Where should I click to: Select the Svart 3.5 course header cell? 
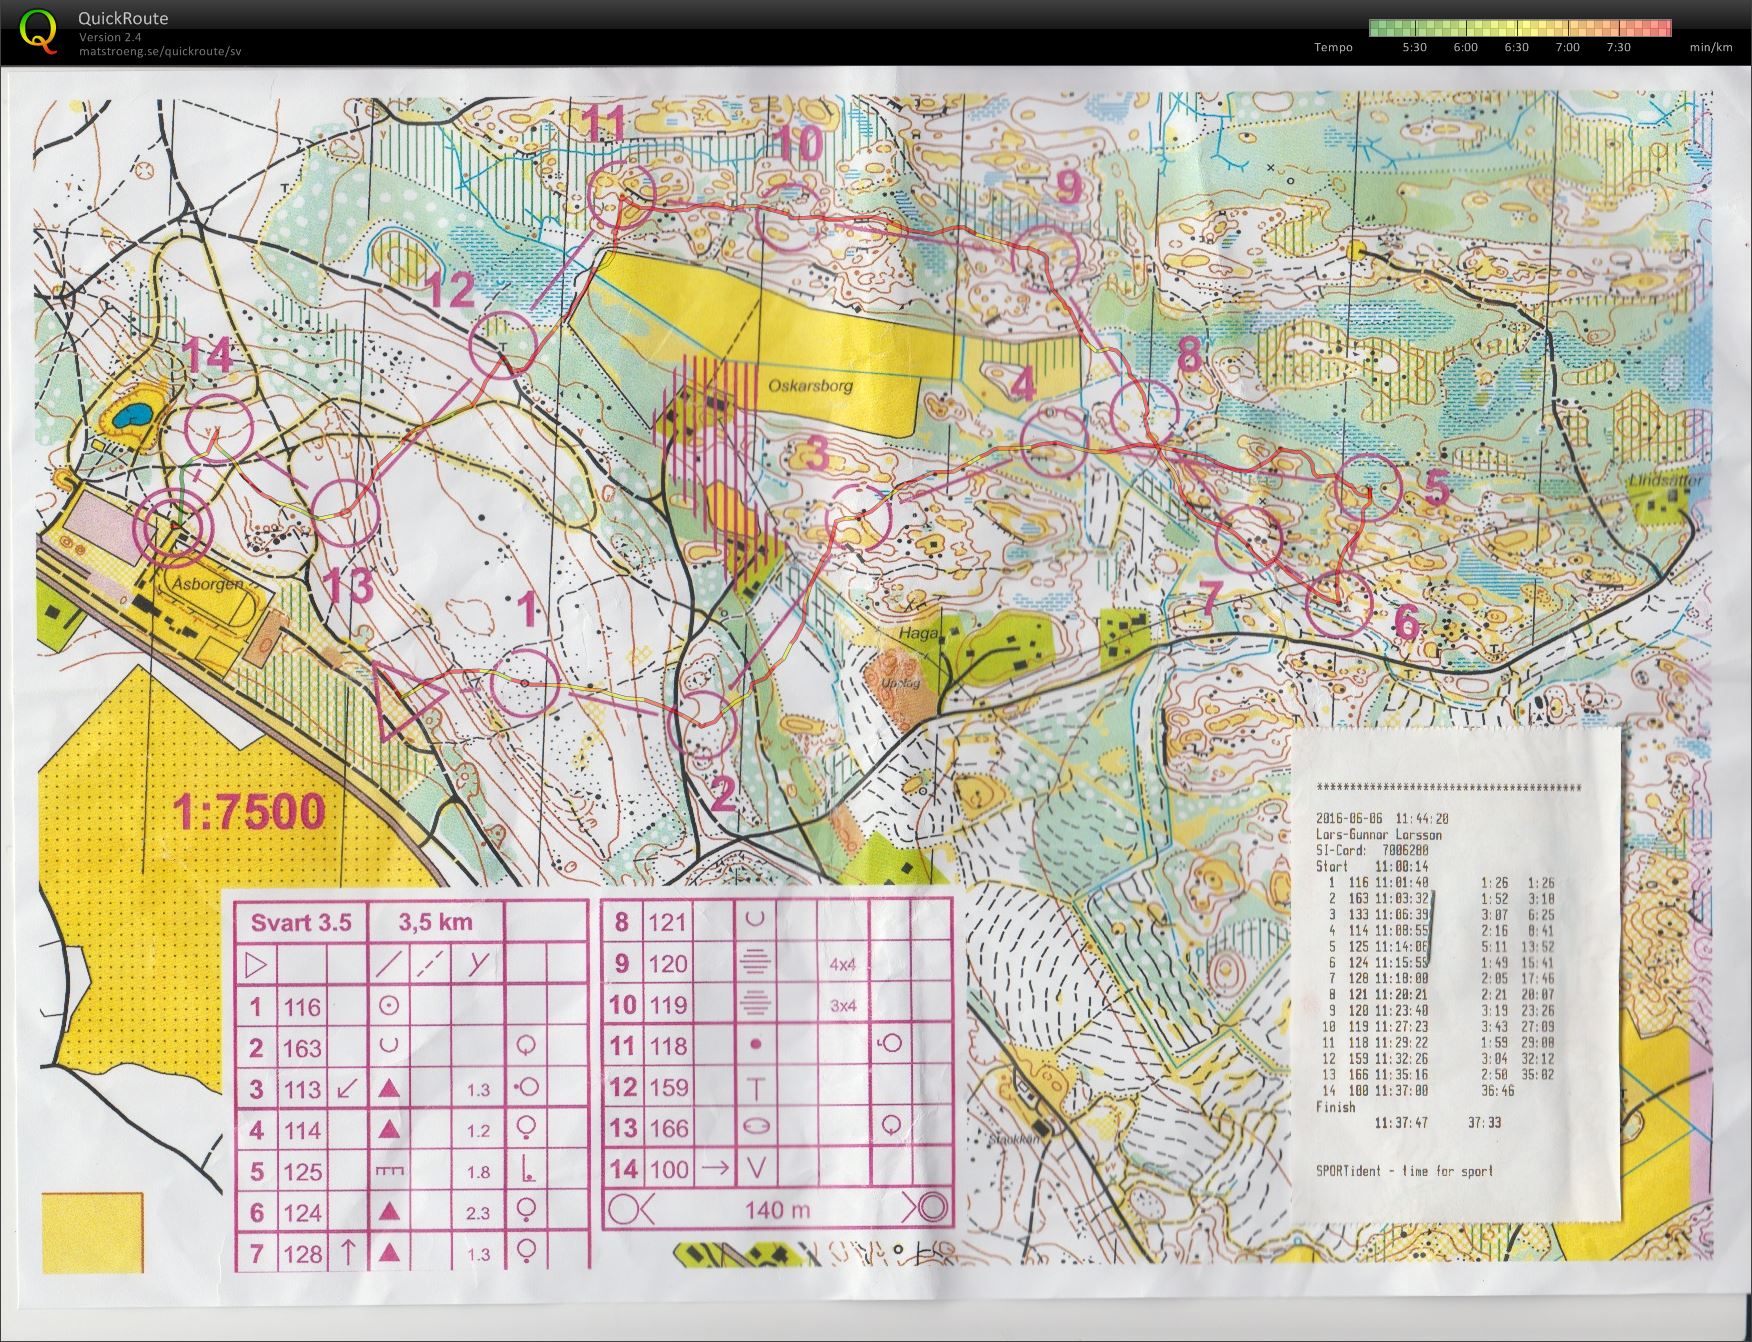(x=301, y=922)
